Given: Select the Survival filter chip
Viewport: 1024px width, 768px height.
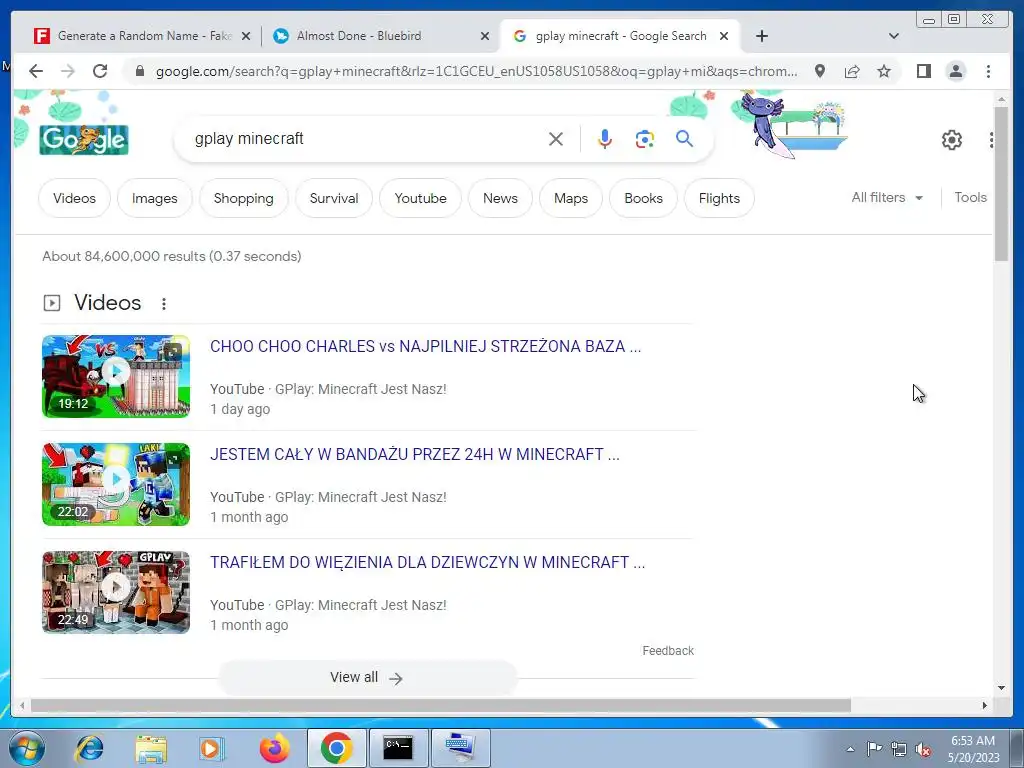Looking at the screenshot, I should pyautogui.click(x=334, y=198).
